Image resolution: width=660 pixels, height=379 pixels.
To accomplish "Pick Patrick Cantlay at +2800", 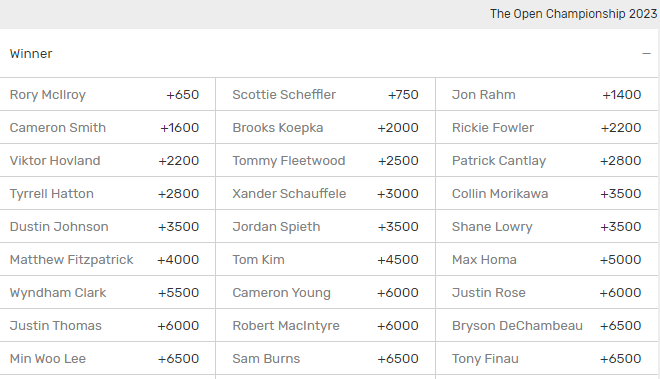I will (x=546, y=160).
